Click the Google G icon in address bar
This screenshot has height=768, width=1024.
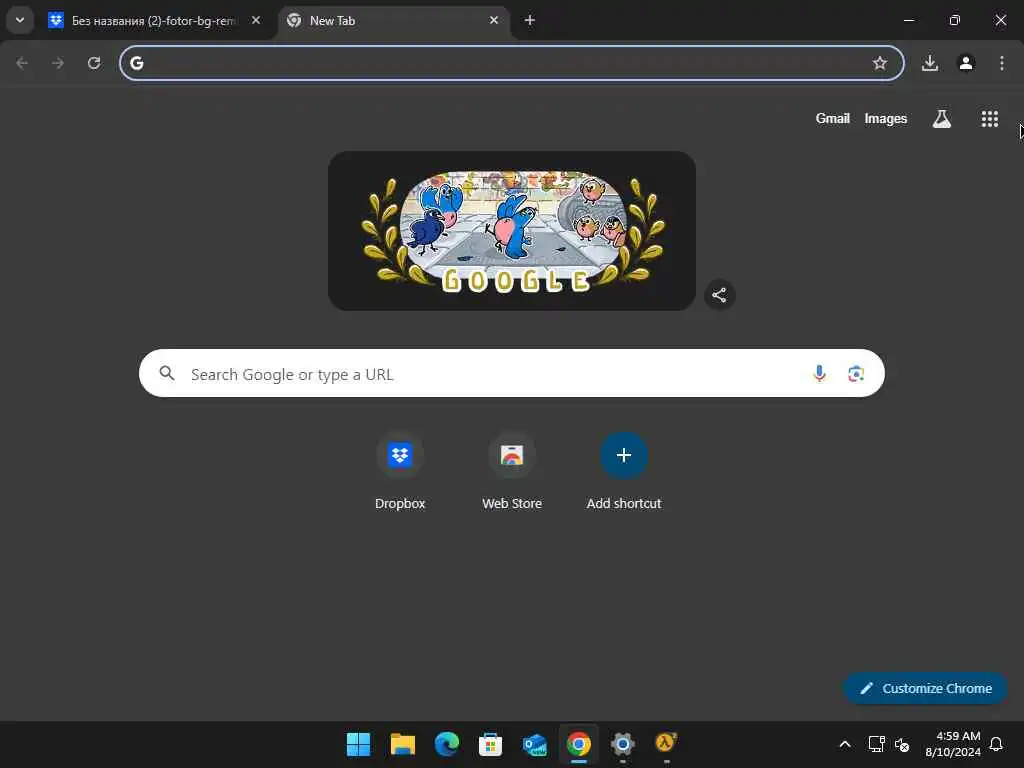tap(136, 63)
